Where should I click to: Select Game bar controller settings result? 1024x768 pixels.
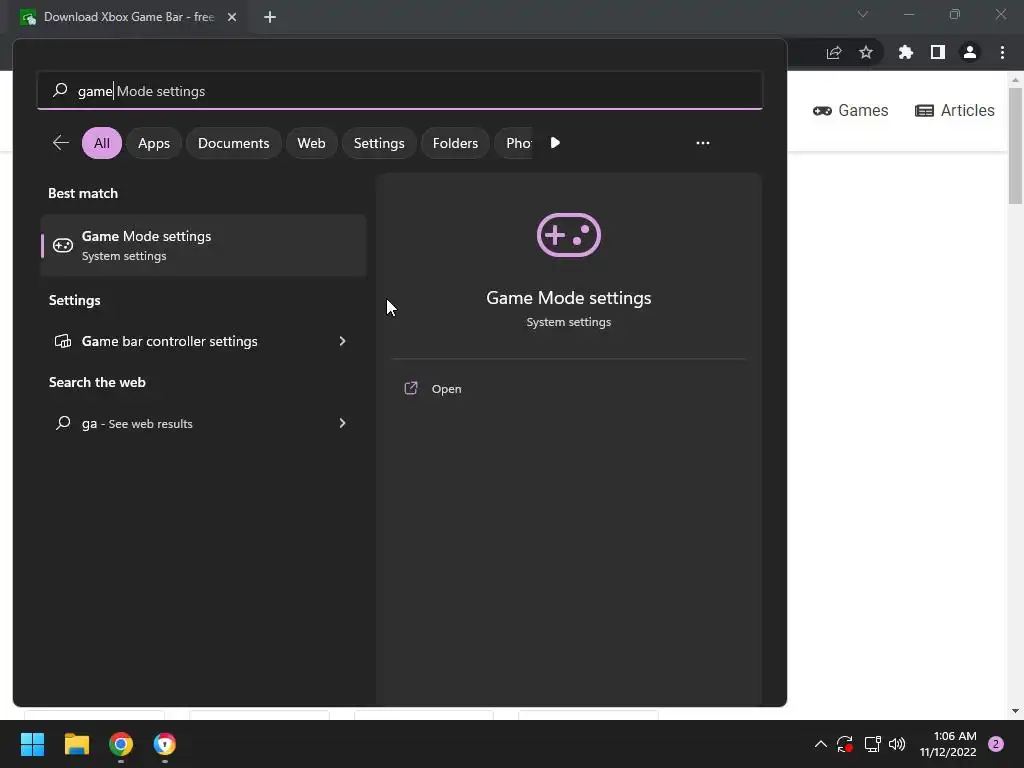point(203,341)
